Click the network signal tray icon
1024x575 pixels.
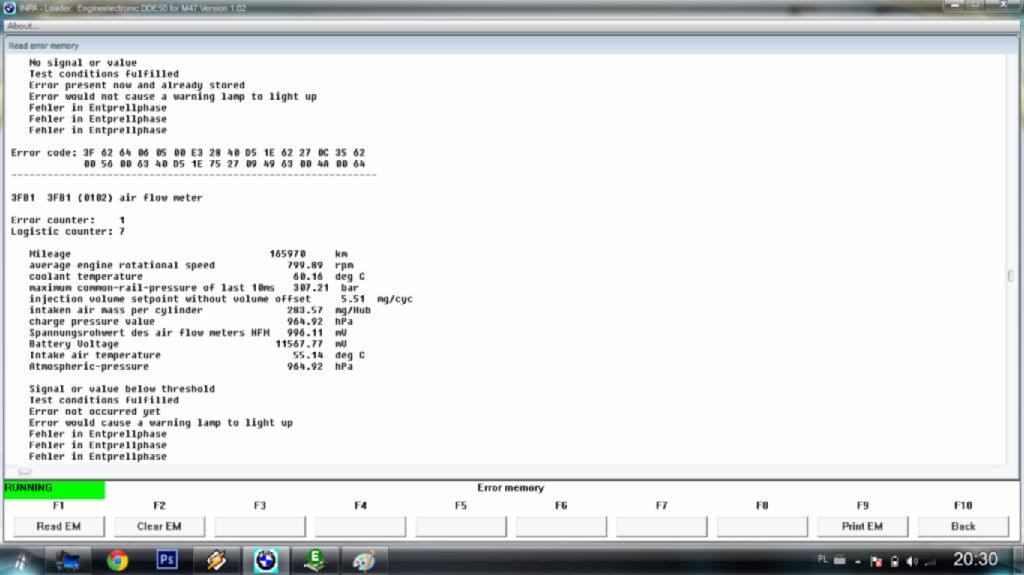(x=931, y=561)
